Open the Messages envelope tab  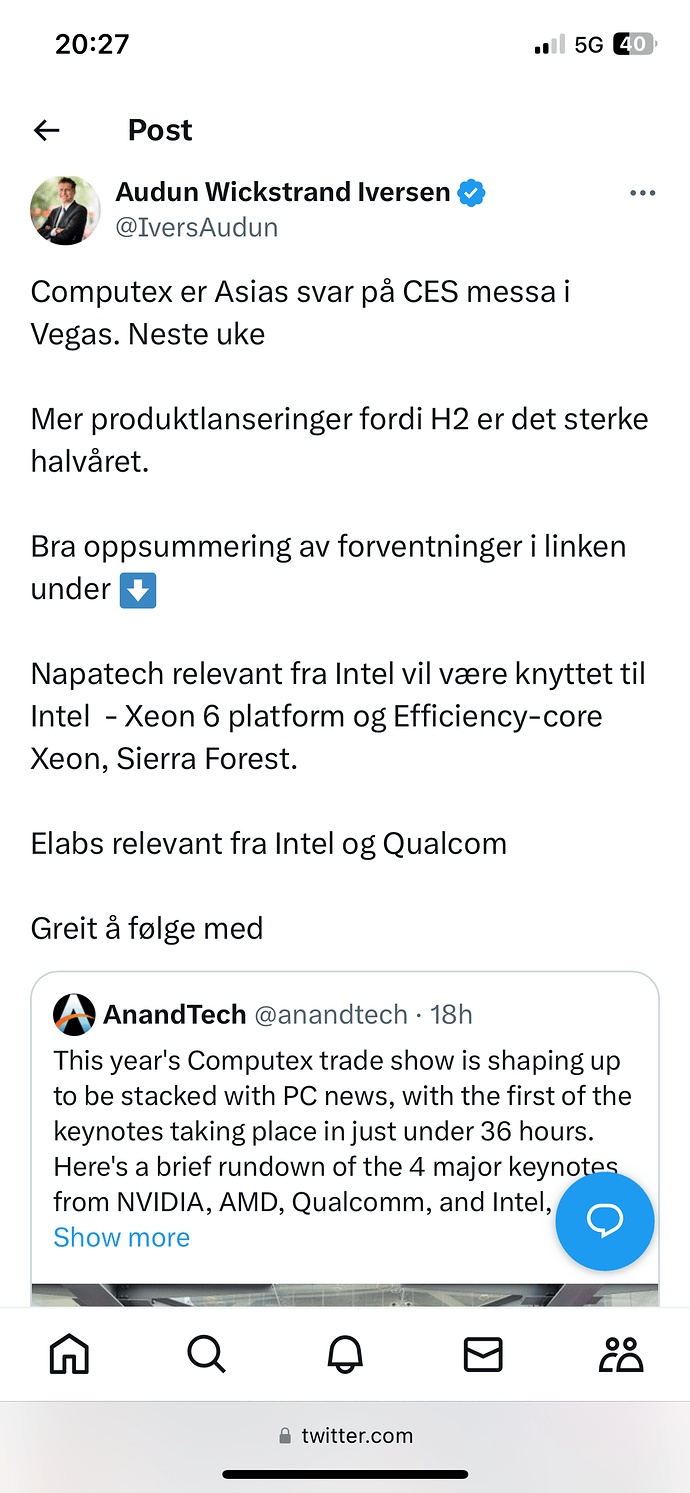(x=483, y=1354)
